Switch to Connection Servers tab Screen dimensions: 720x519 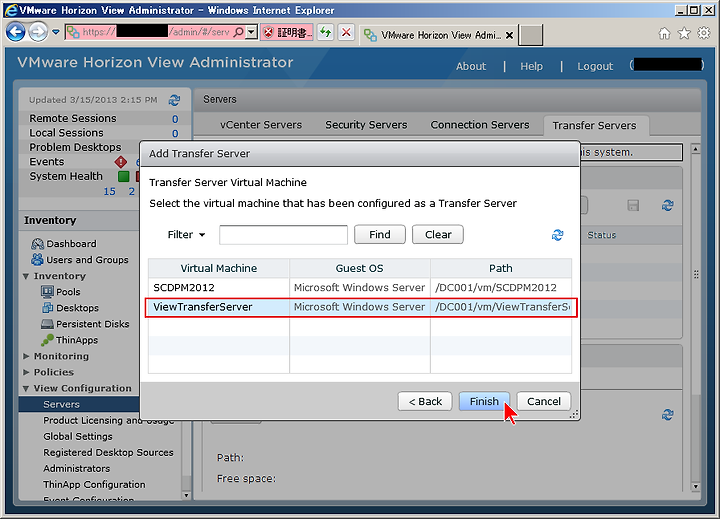pyautogui.click(x=480, y=125)
